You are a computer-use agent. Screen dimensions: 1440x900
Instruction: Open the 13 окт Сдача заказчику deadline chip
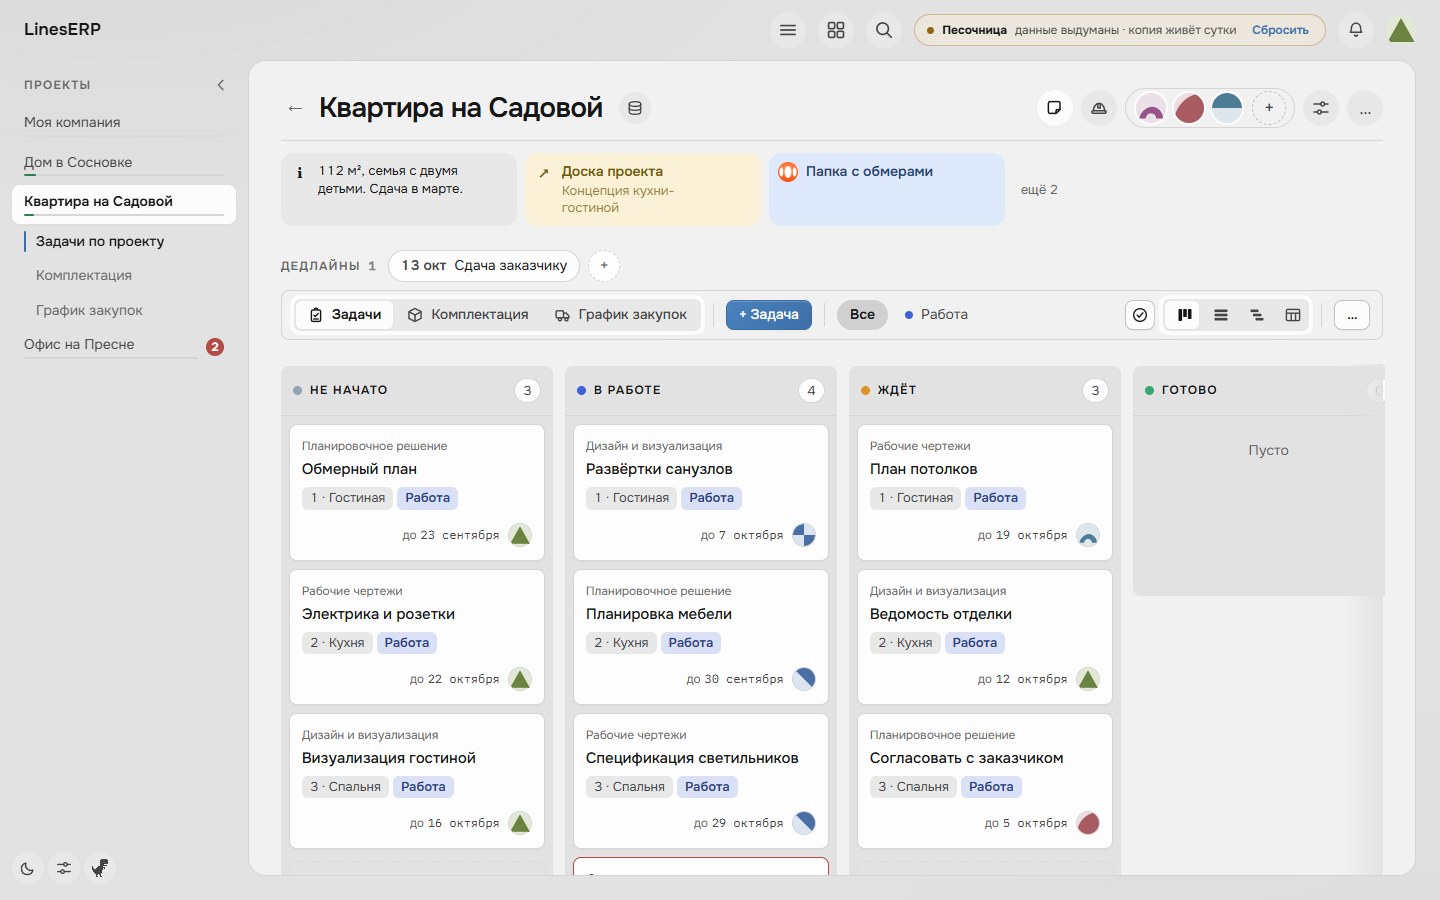point(484,265)
